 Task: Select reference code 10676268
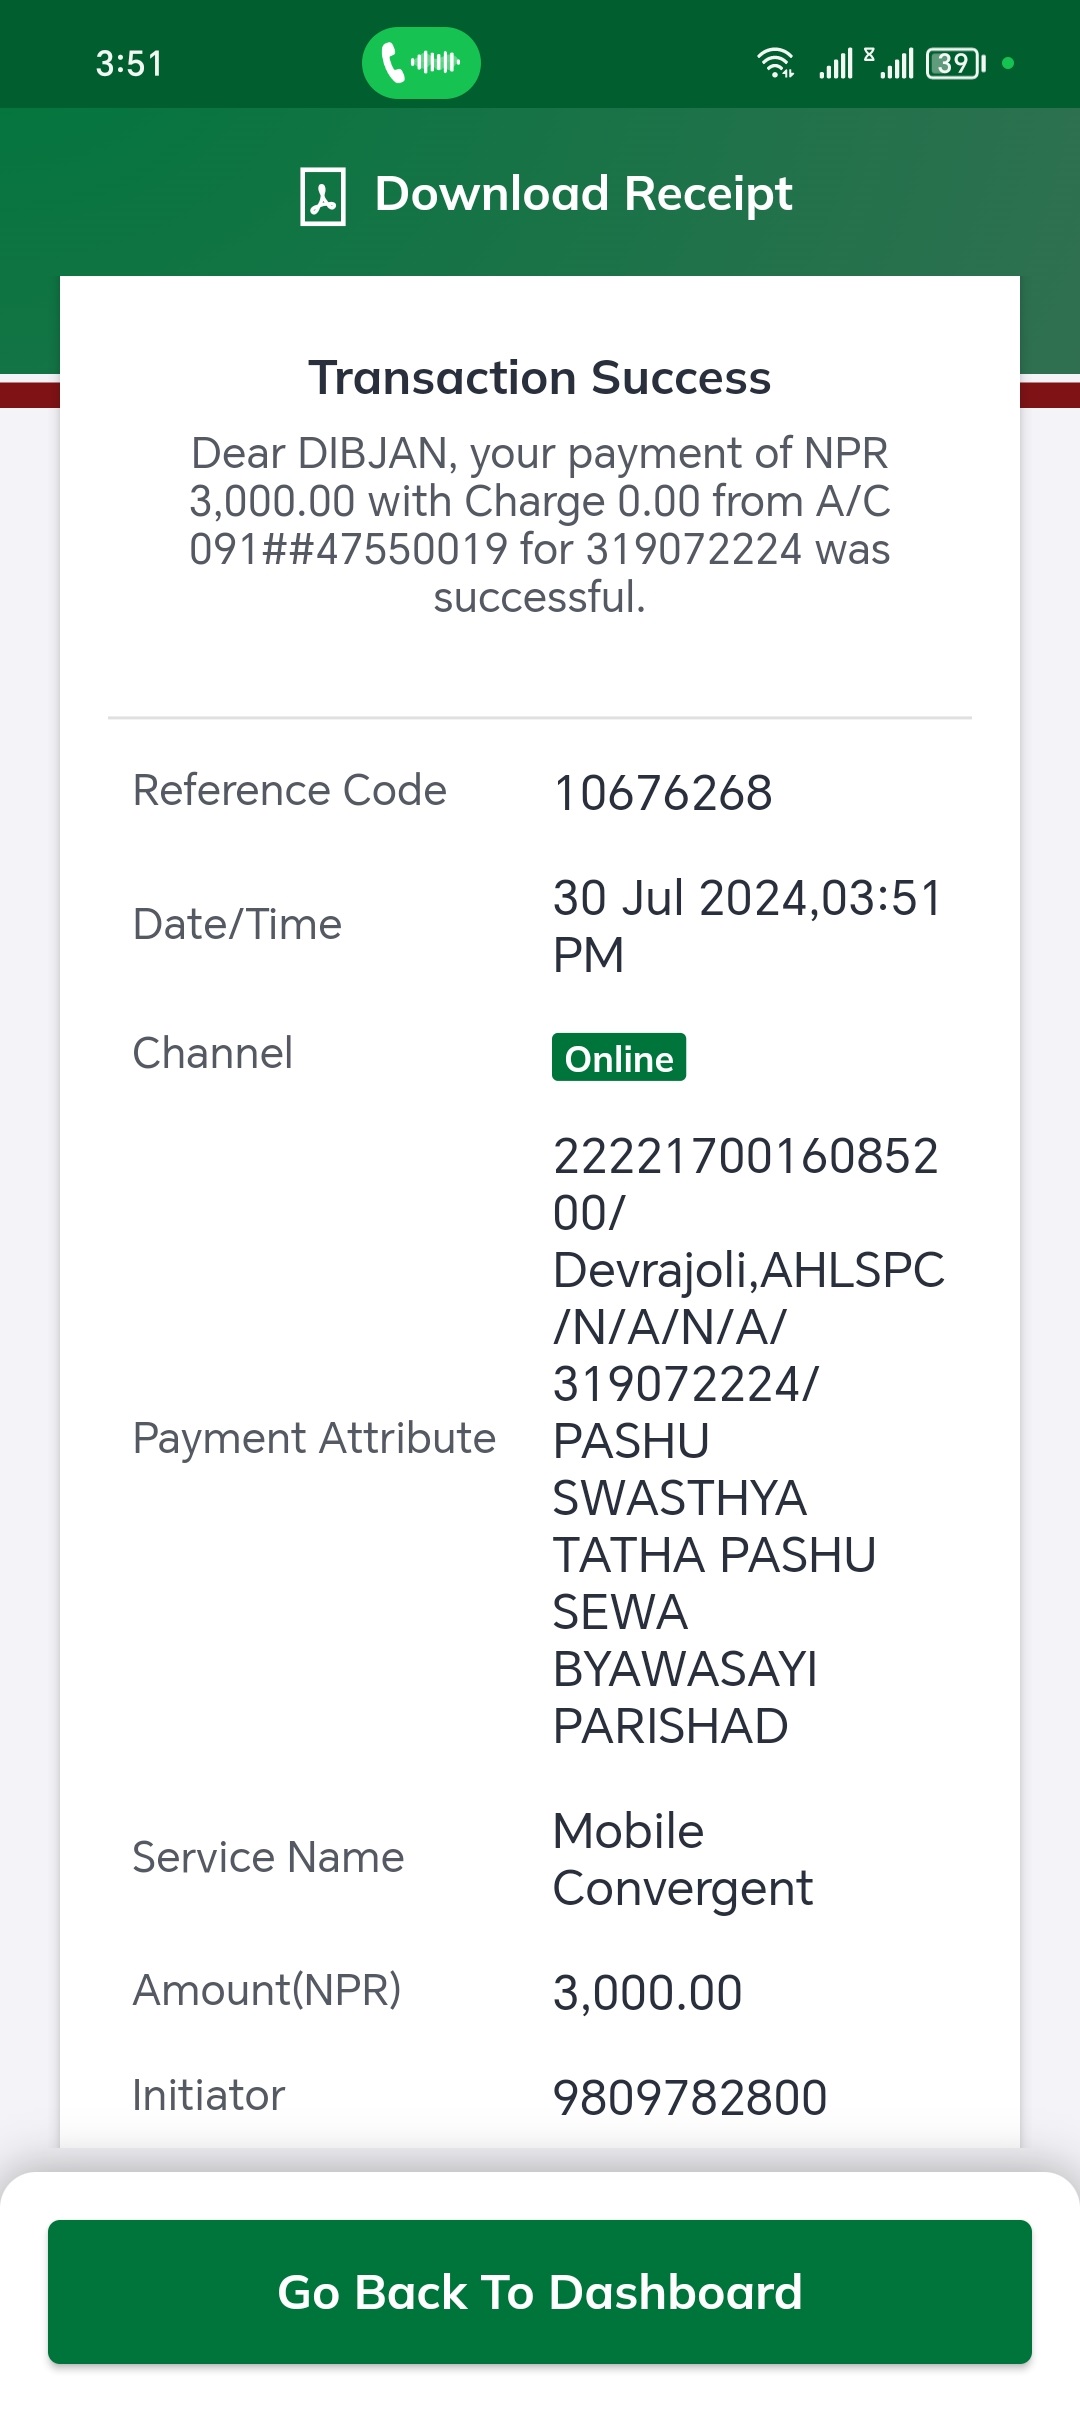coord(663,793)
